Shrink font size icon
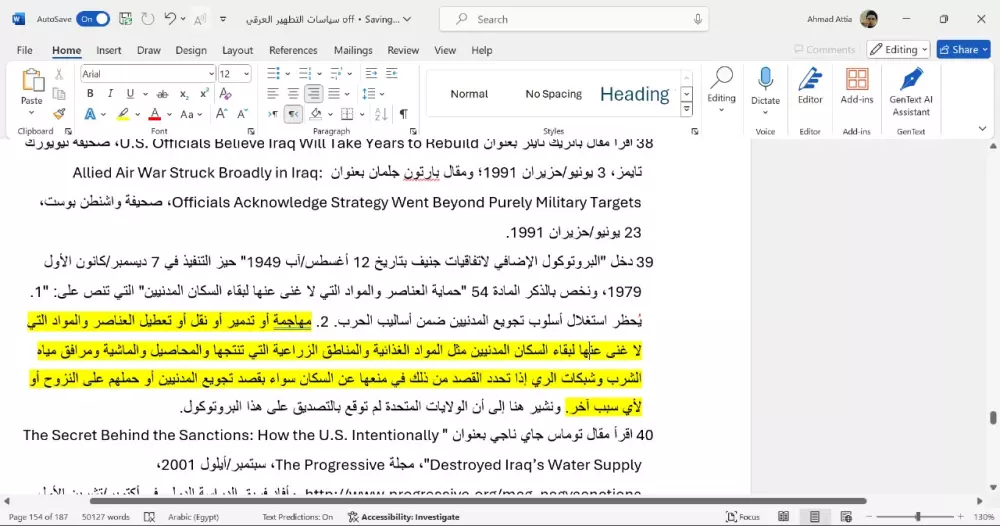 242,114
